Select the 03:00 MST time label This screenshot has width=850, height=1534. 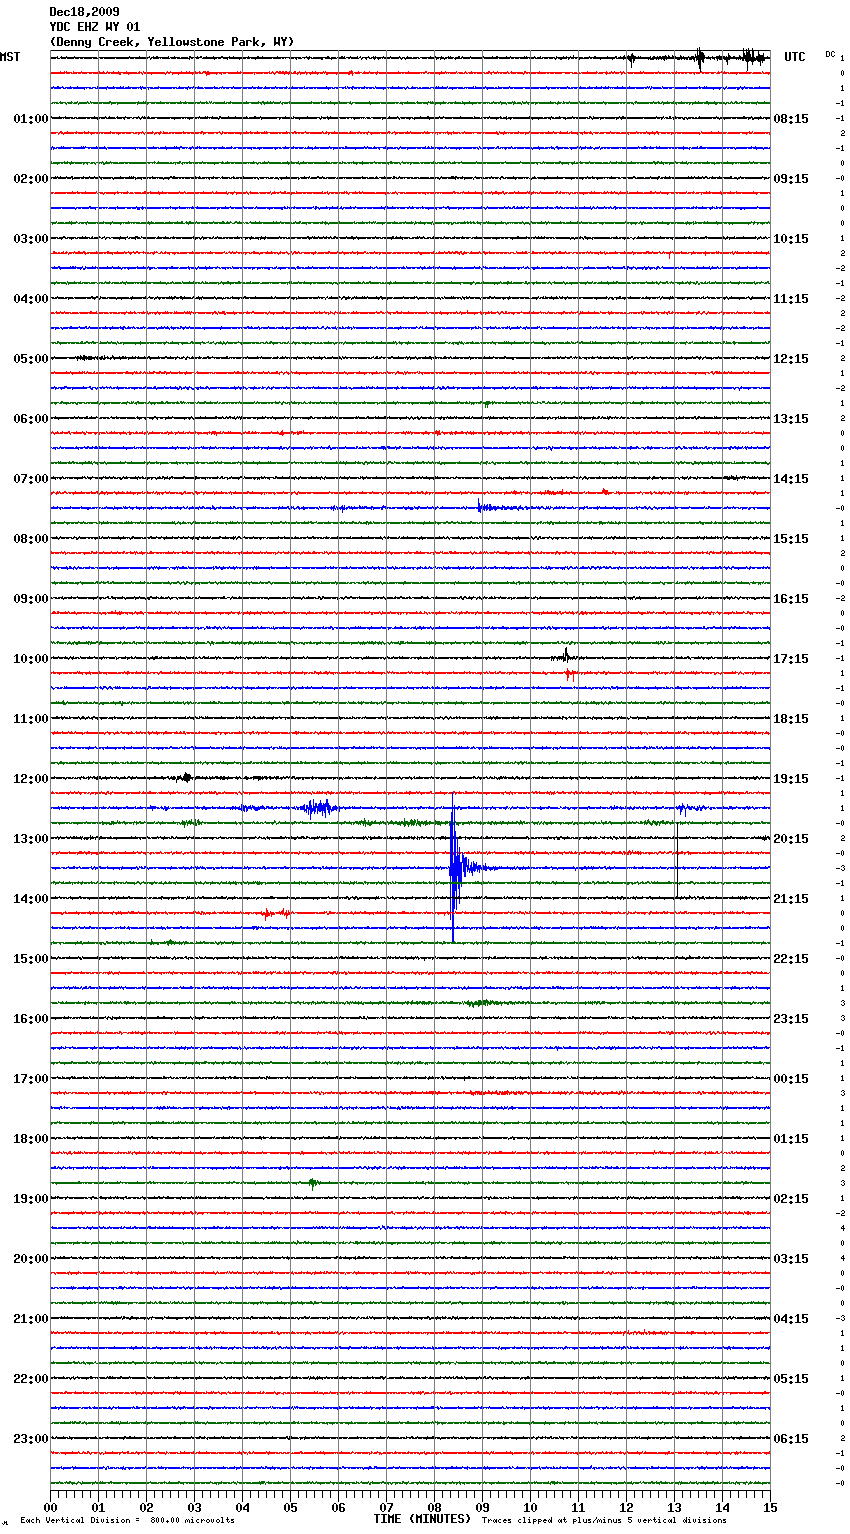(31, 239)
